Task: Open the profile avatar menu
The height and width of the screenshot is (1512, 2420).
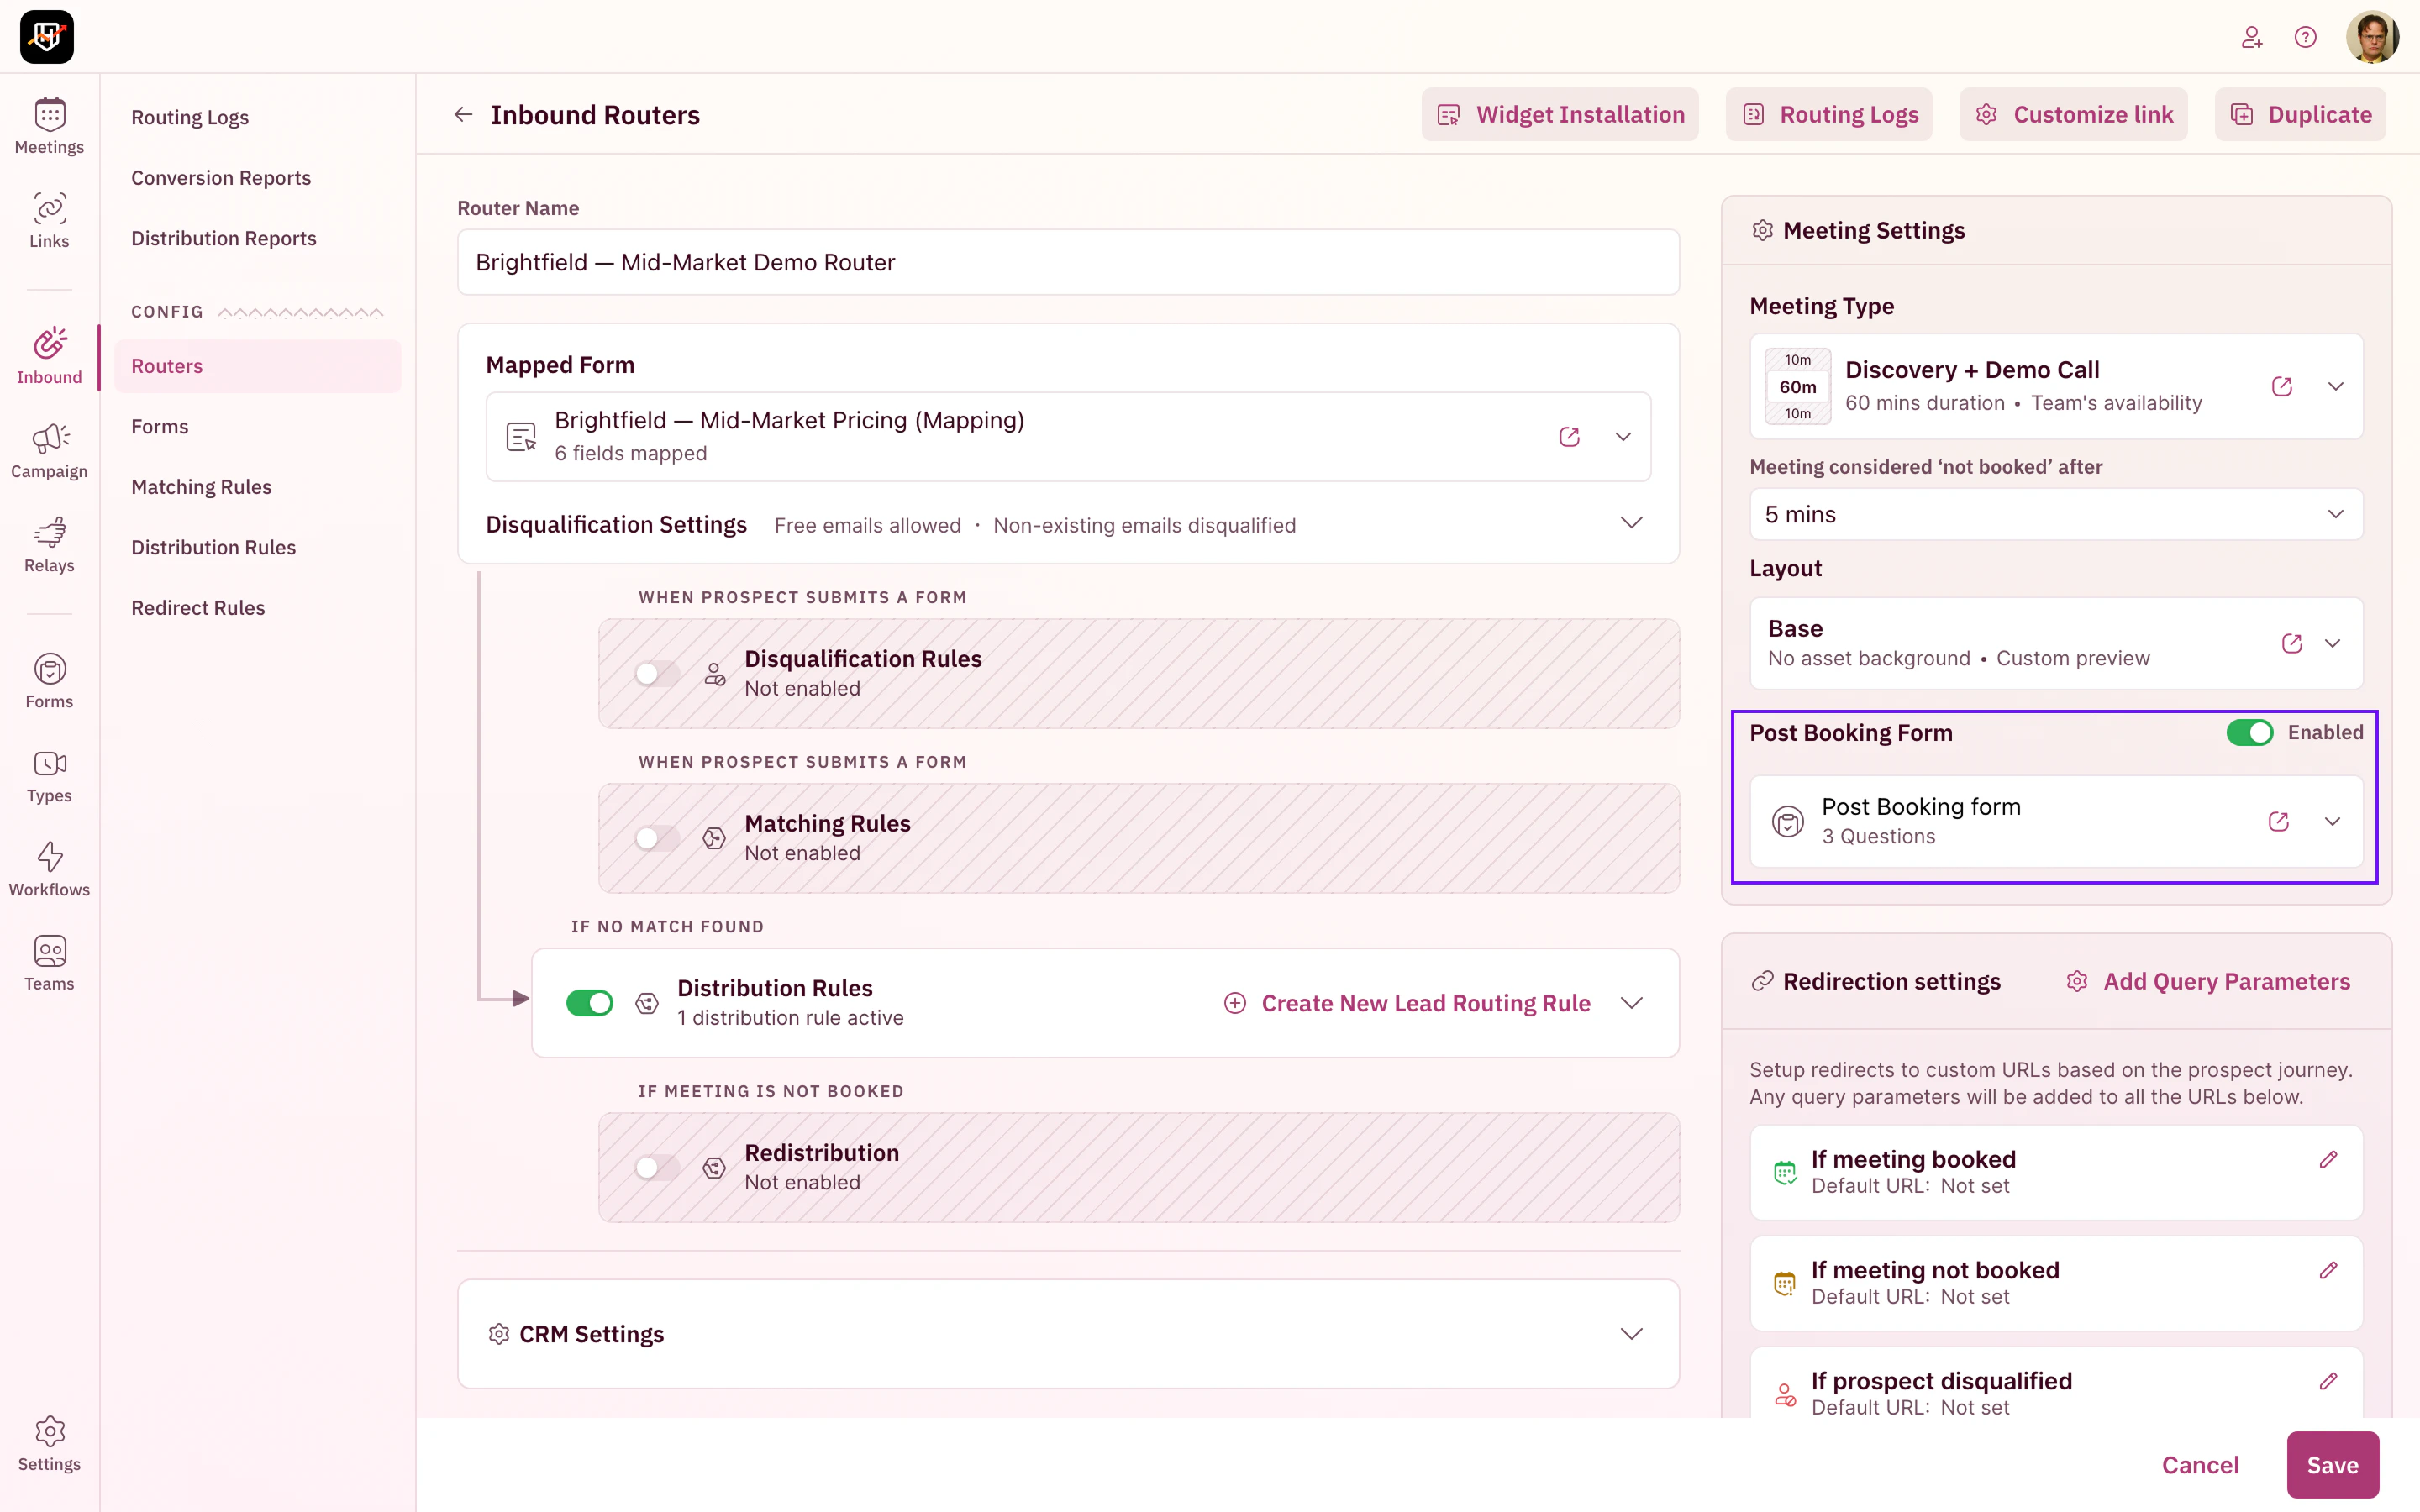Action: click(2372, 37)
